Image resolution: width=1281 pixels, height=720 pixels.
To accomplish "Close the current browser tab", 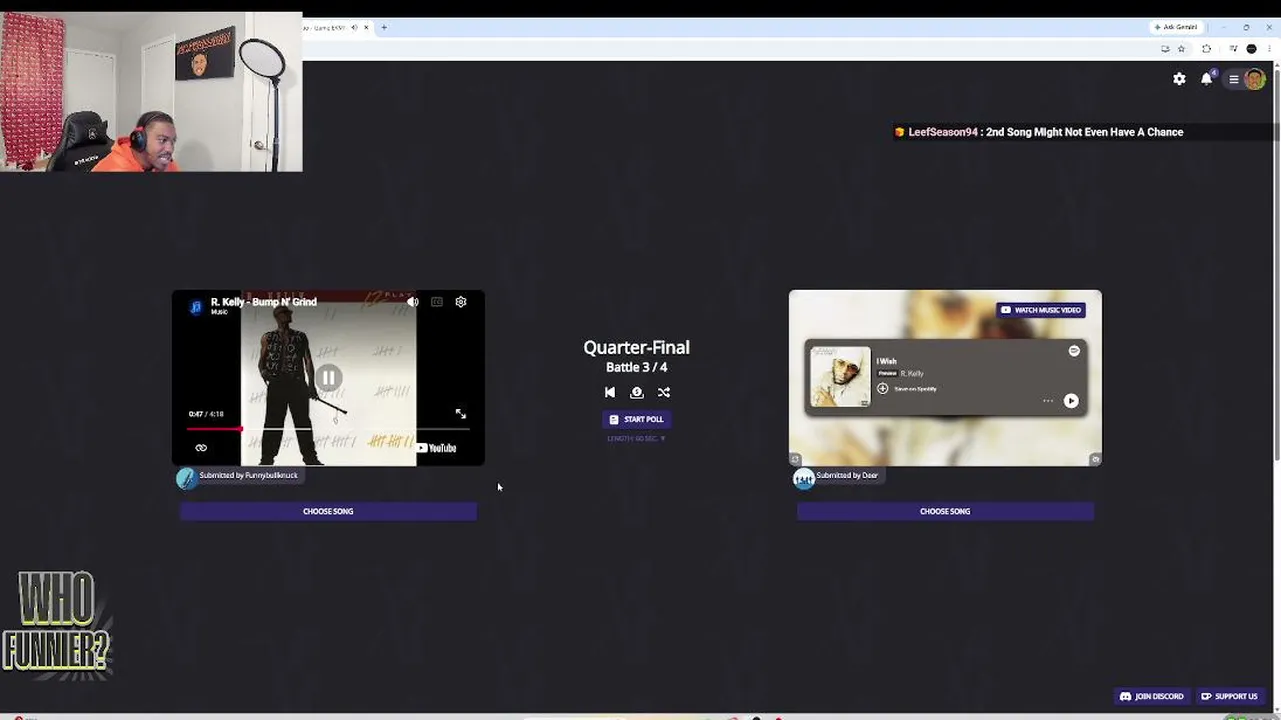I will click(366, 28).
